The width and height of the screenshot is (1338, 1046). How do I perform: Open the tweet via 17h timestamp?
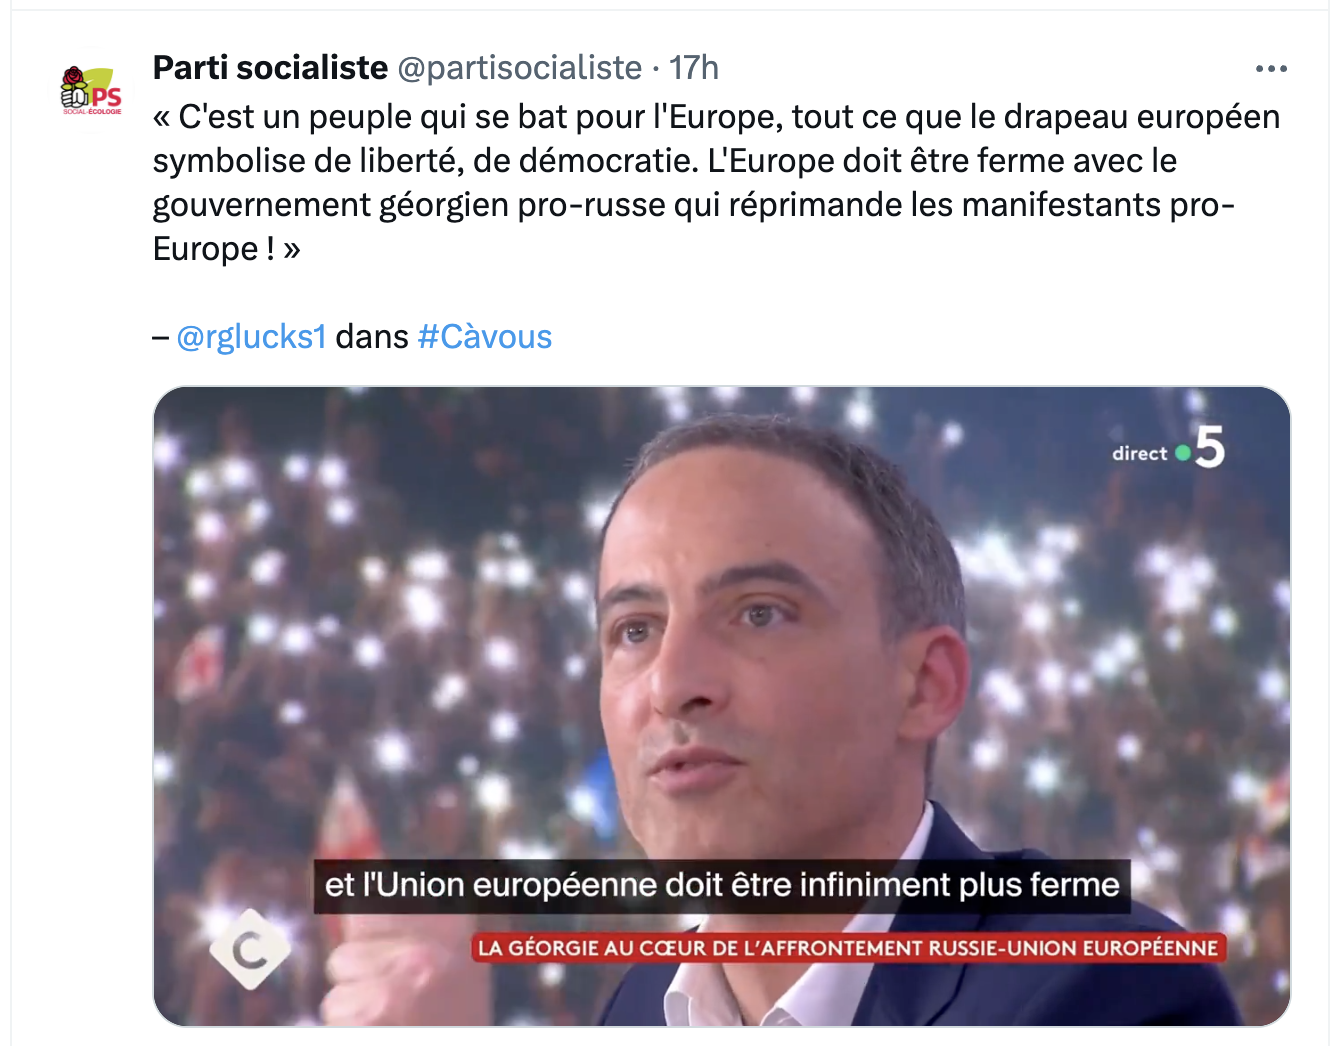694,68
